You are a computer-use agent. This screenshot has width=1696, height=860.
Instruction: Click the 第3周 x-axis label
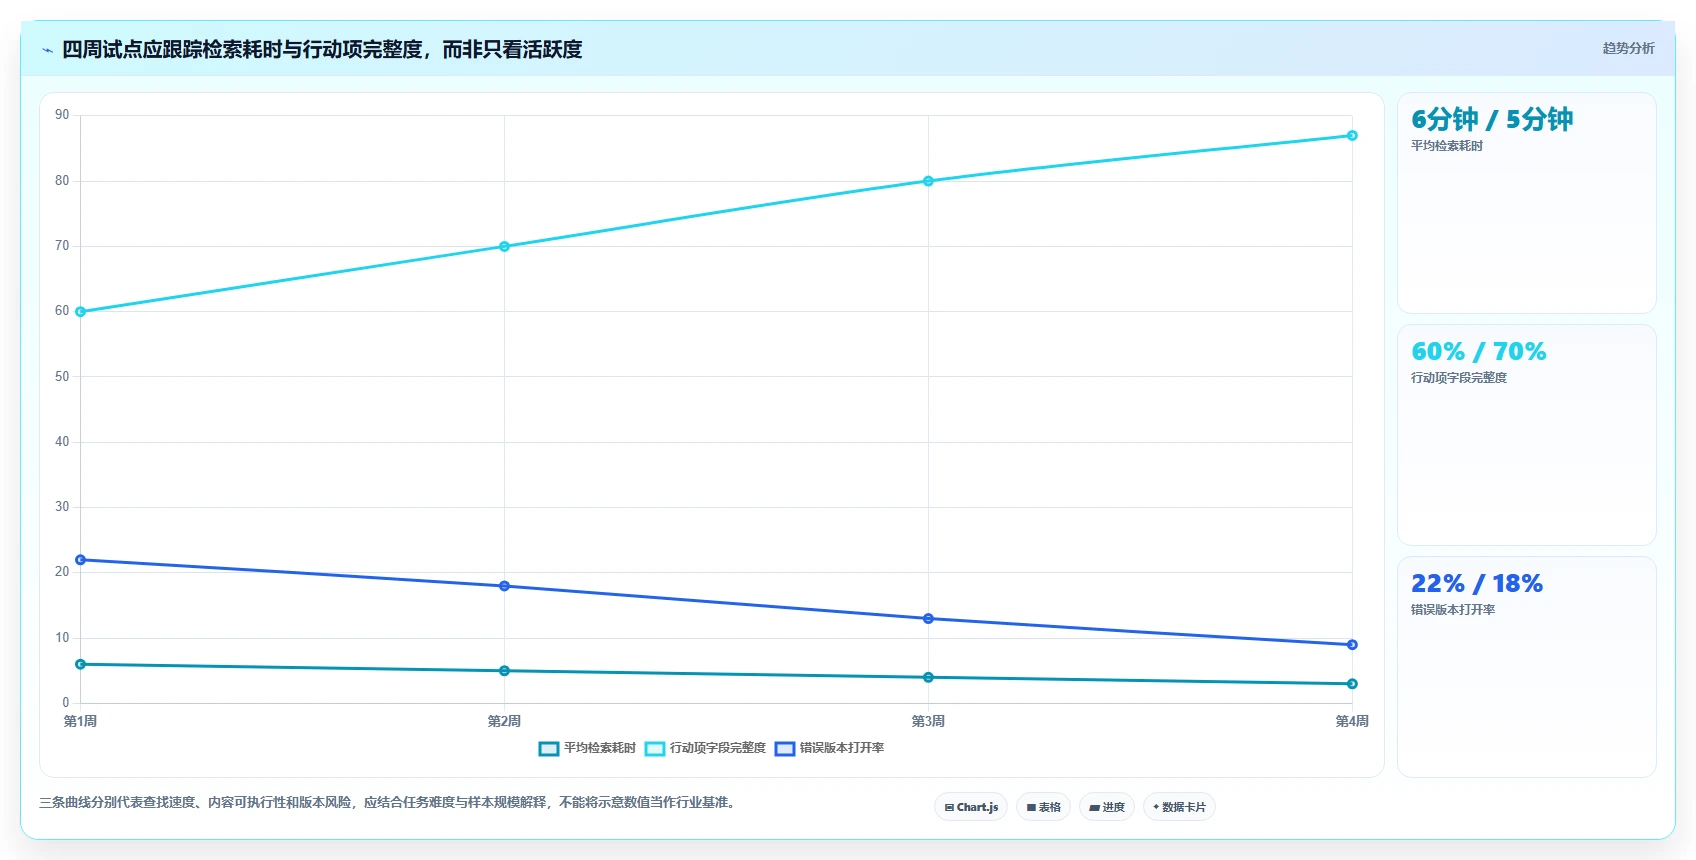928,721
